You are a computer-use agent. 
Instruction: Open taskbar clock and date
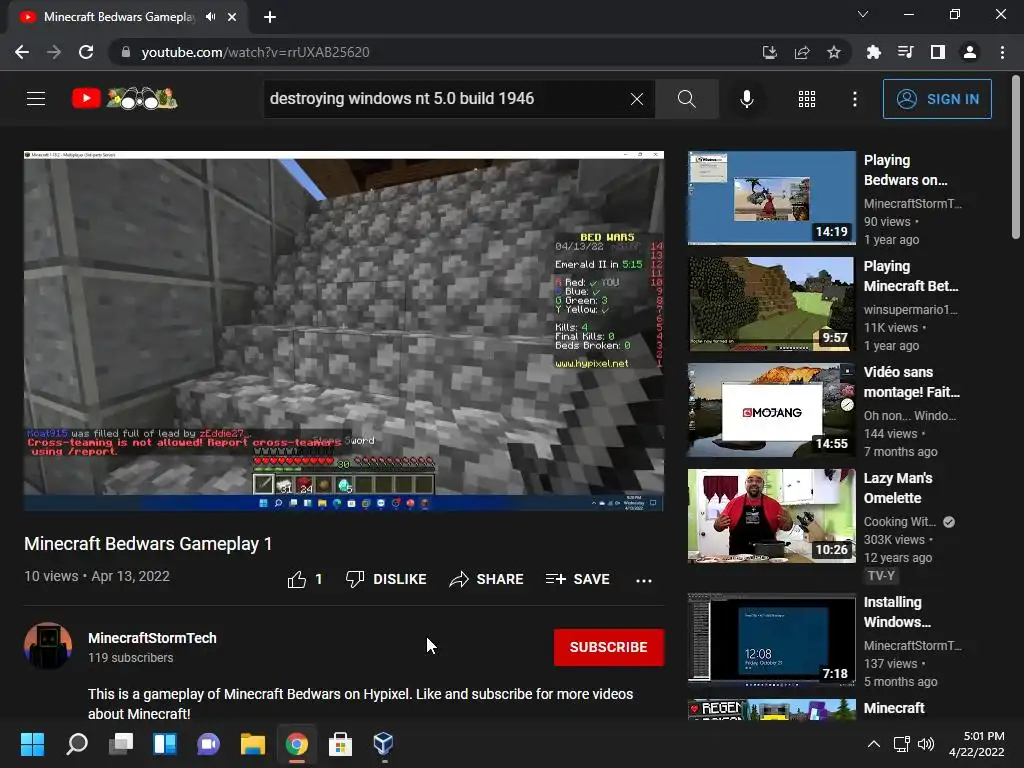click(x=976, y=744)
